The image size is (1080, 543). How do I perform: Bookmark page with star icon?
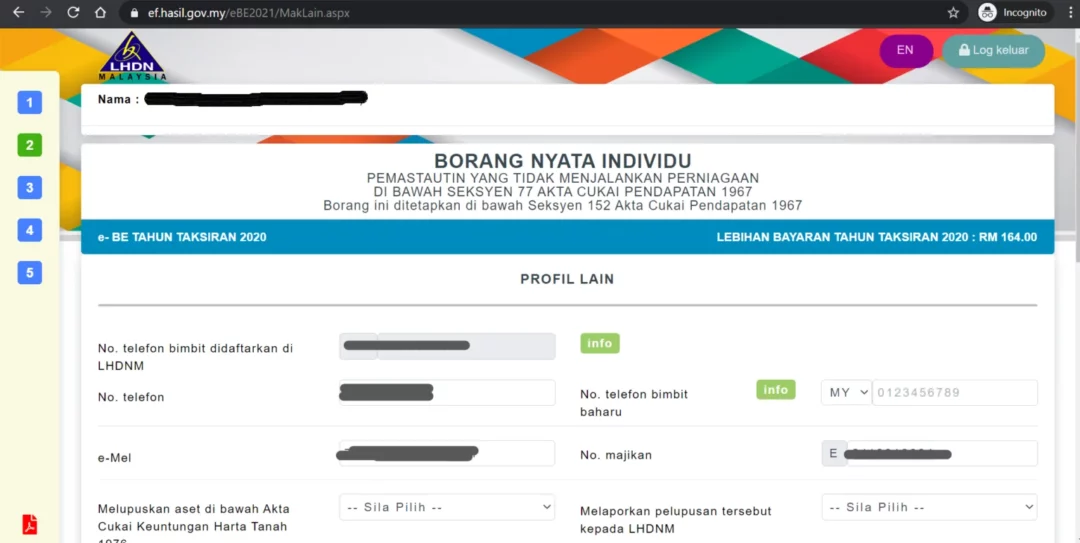pyautogui.click(x=953, y=13)
